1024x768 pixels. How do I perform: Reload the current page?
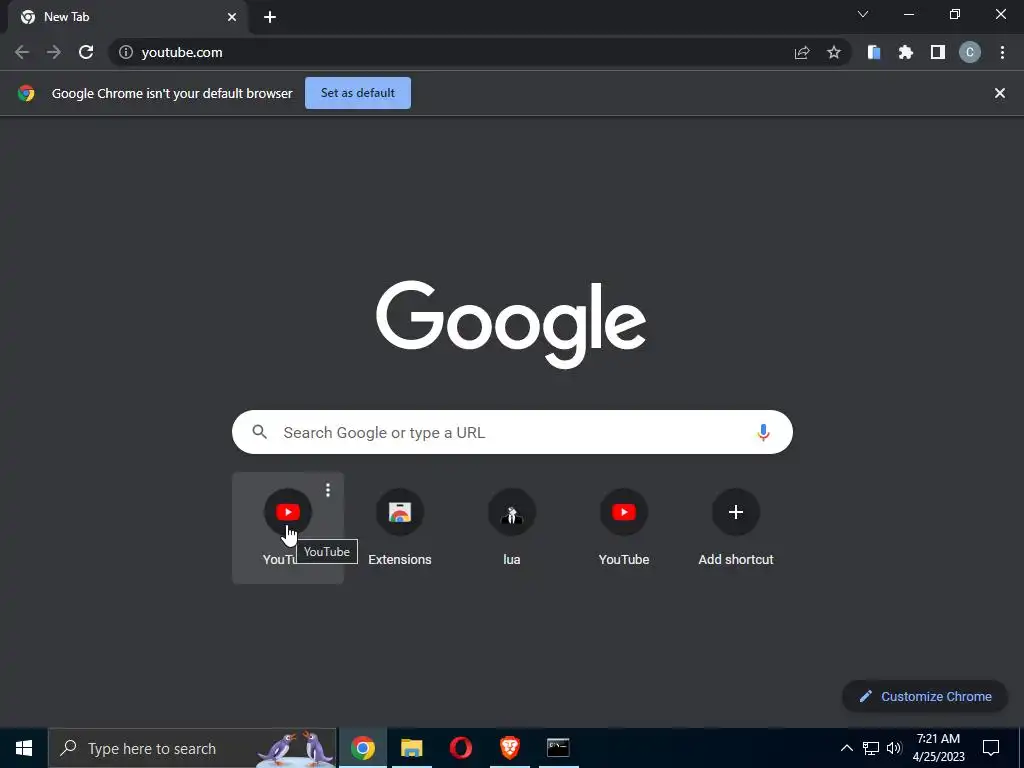86,52
